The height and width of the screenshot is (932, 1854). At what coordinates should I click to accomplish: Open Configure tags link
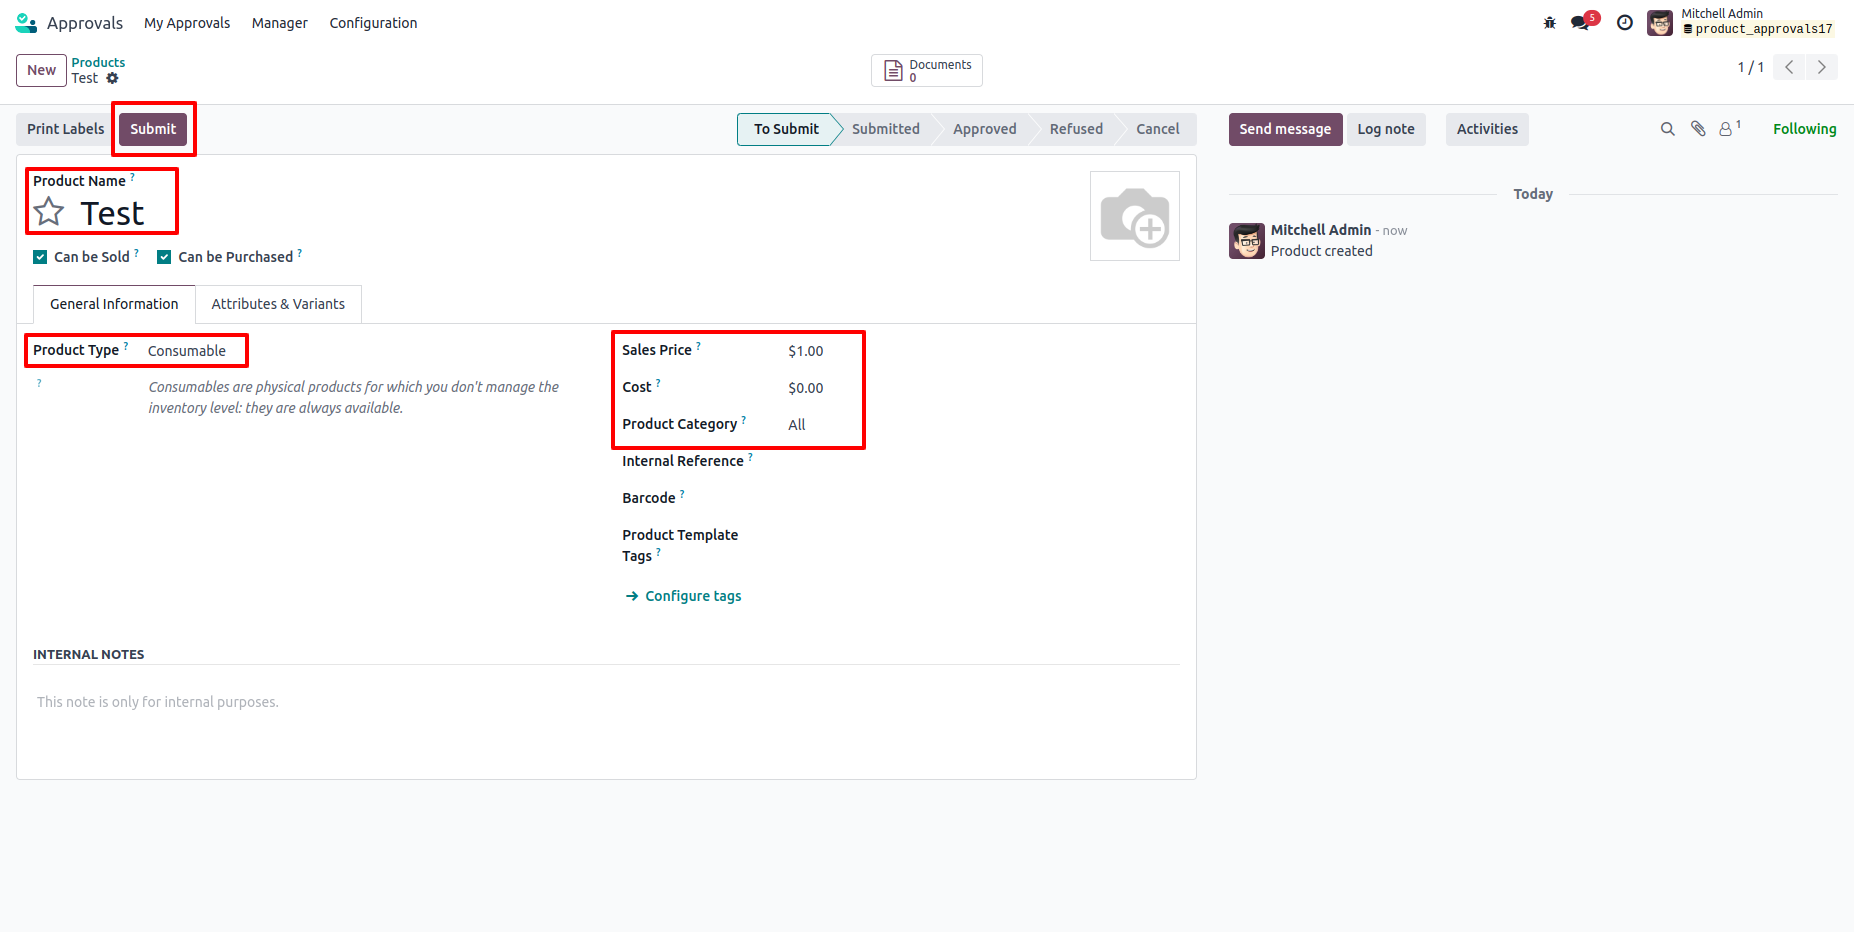coord(684,596)
